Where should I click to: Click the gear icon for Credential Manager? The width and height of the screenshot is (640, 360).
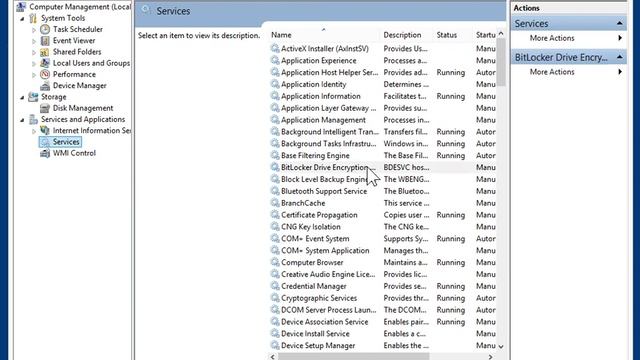click(275, 286)
